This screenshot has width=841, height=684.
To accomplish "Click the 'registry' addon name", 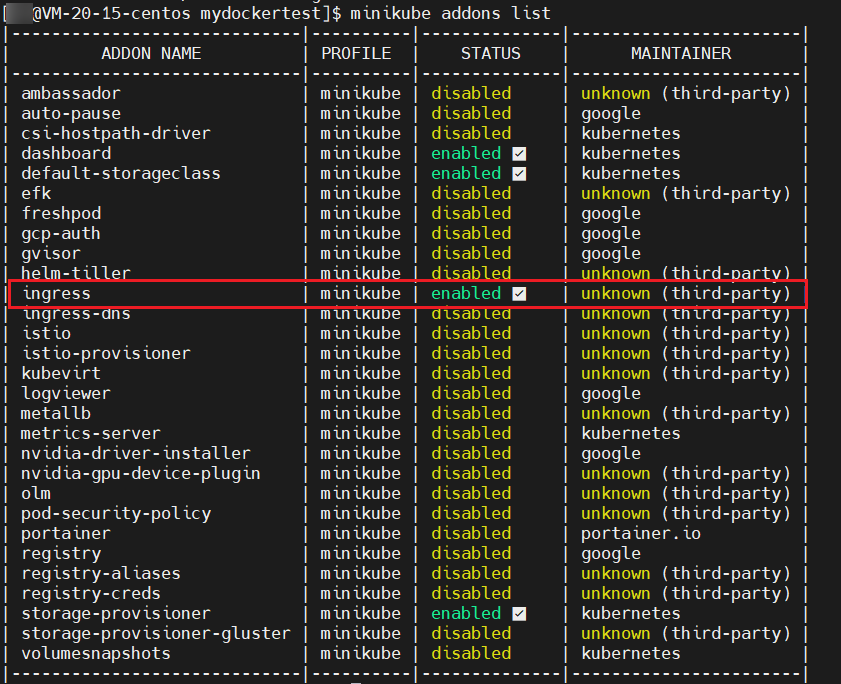I will click(61, 554).
